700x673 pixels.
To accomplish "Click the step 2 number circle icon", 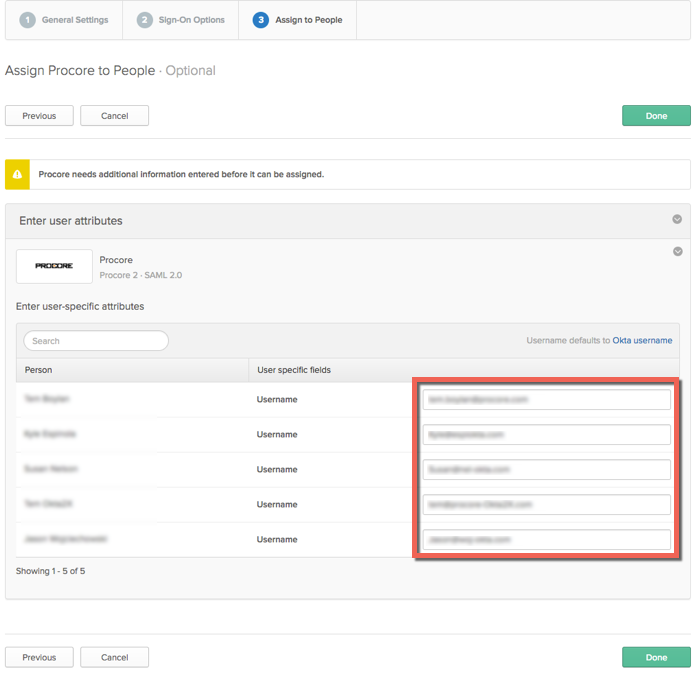I will click(x=145, y=20).
